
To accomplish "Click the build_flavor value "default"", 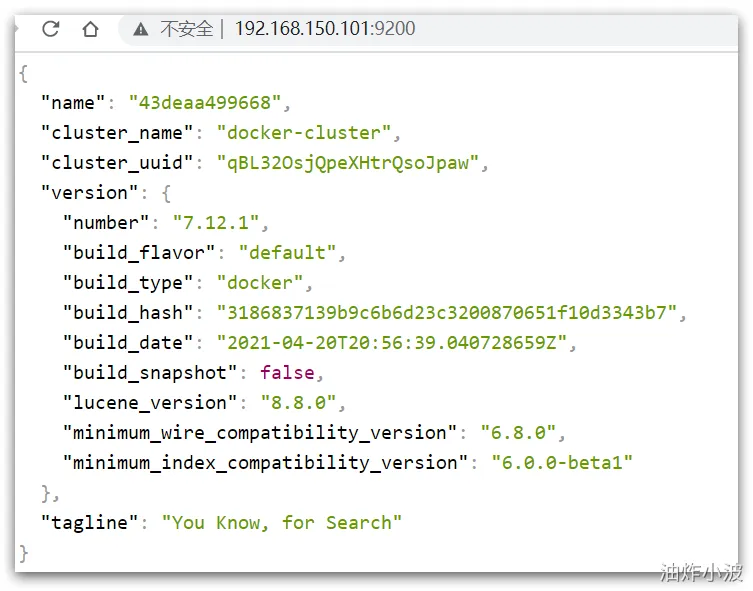I will 287,252.
